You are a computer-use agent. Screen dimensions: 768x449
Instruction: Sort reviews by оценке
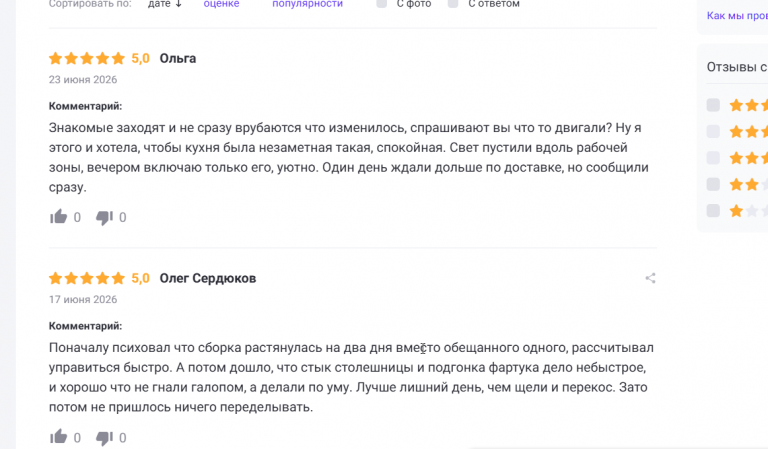click(x=221, y=4)
